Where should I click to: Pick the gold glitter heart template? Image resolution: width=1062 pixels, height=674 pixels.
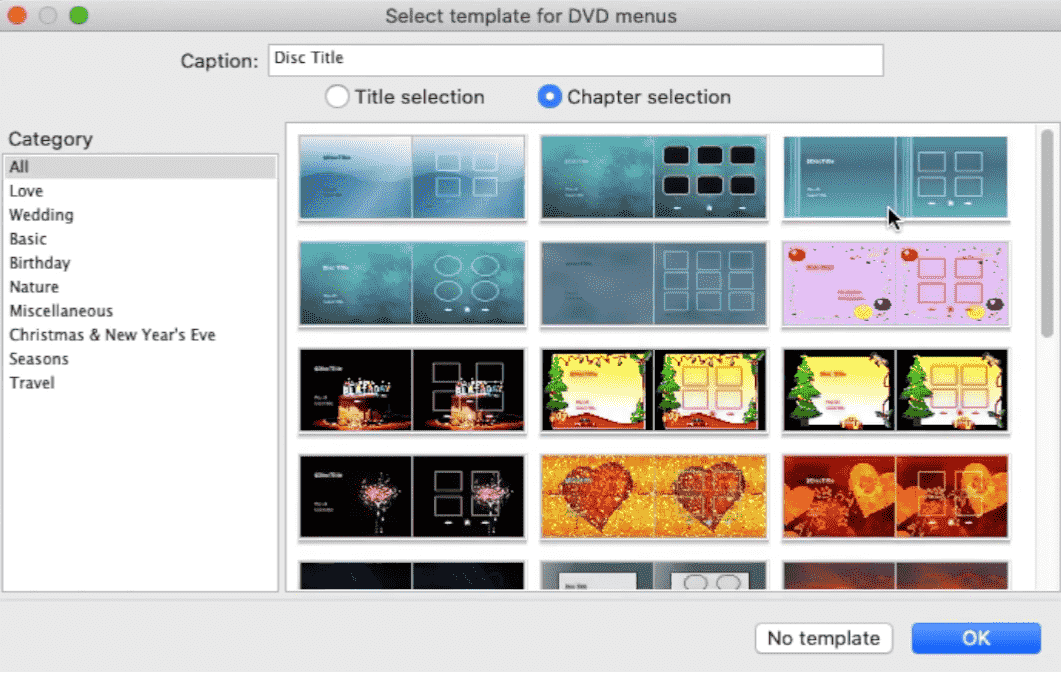[654, 497]
